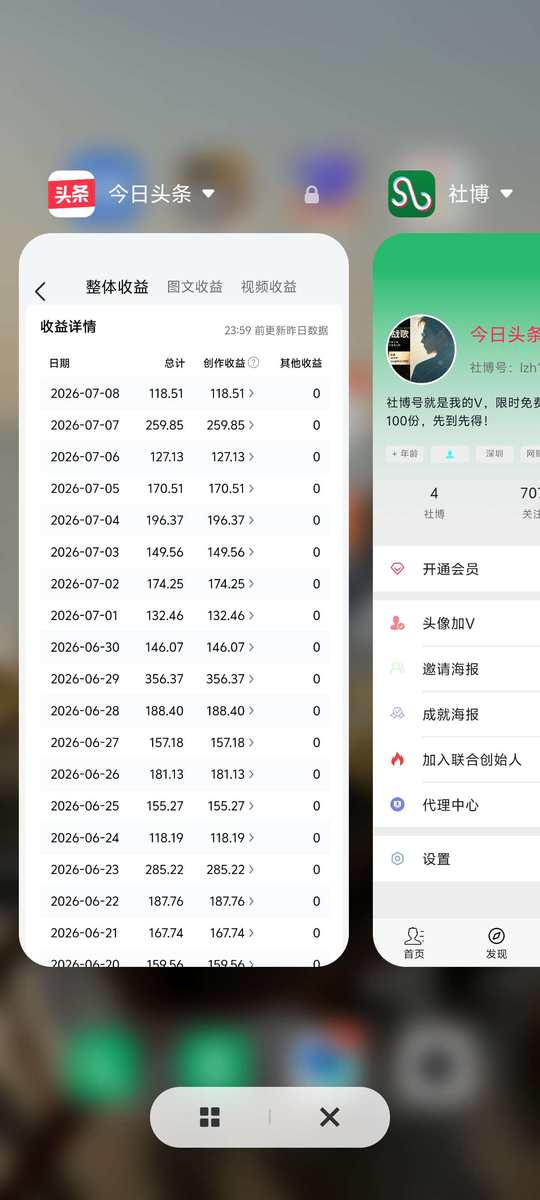The image size is (540, 1200).
Task: Expand the 今日头条 dropdown arrow
Action: tap(209, 194)
